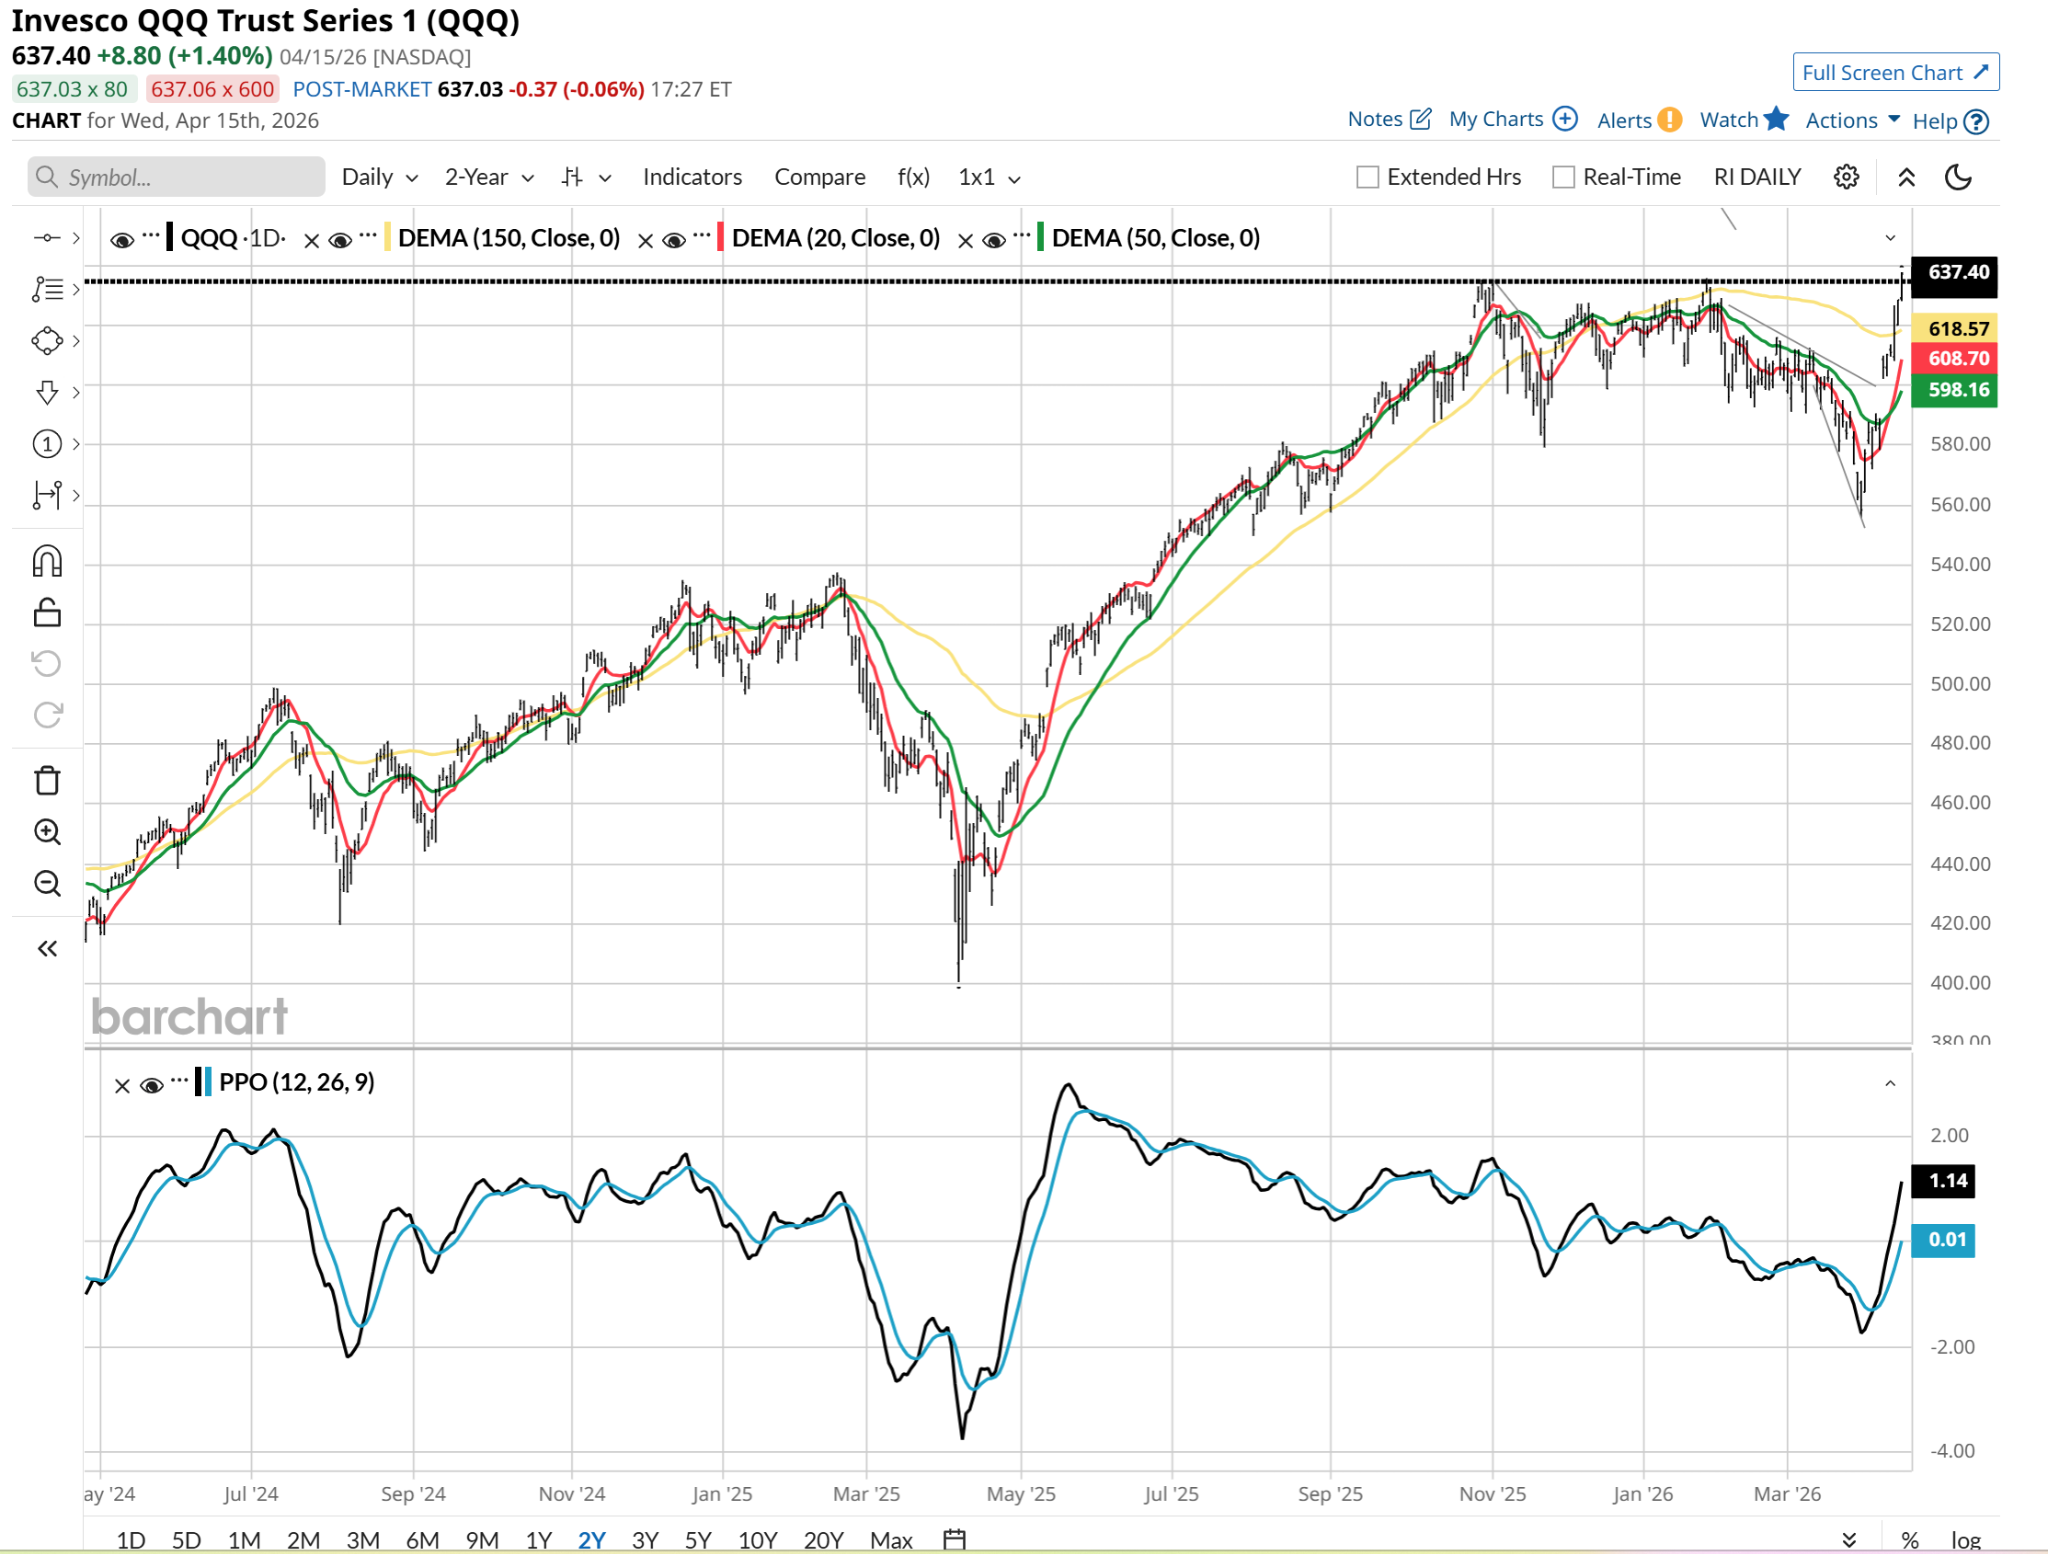Enable the Extended Hrs checkbox
The height and width of the screenshot is (1554, 2048).
(1367, 177)
